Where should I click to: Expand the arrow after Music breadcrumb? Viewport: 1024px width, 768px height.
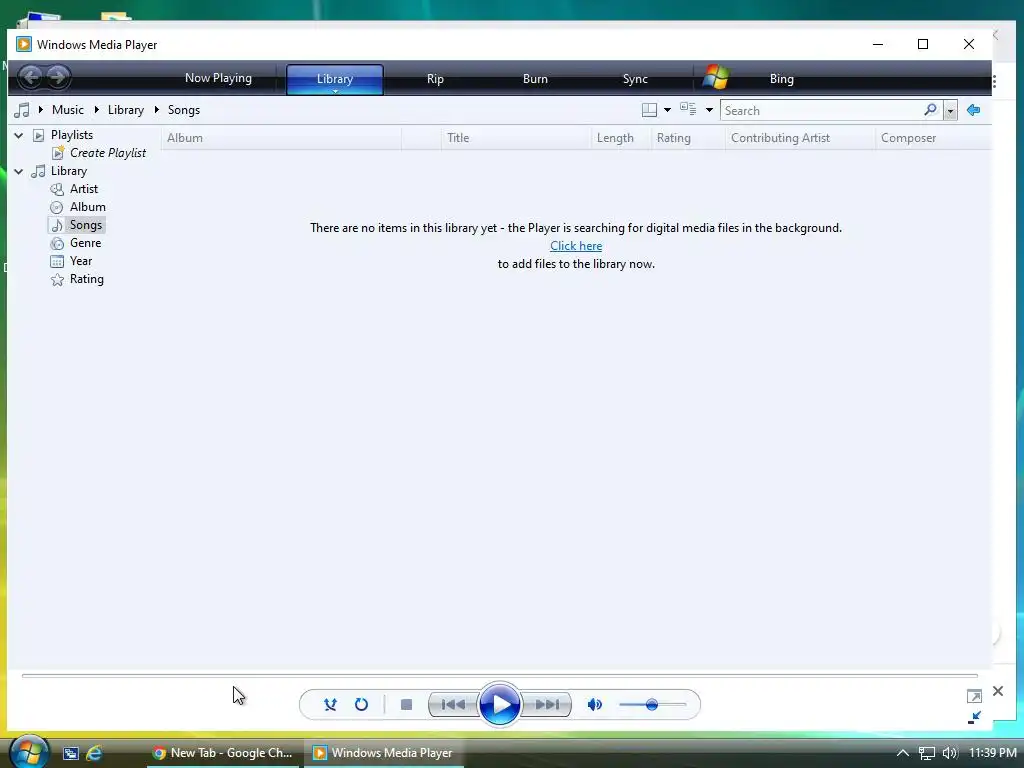coord(97,110)
